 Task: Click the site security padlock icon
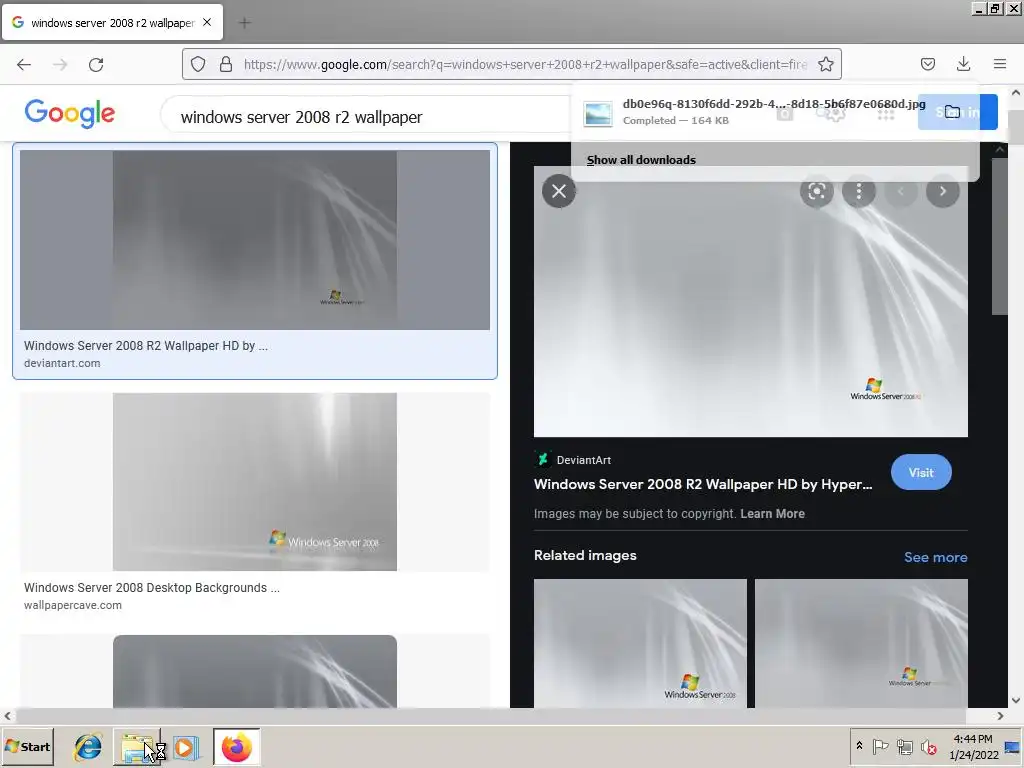(226, 64)
